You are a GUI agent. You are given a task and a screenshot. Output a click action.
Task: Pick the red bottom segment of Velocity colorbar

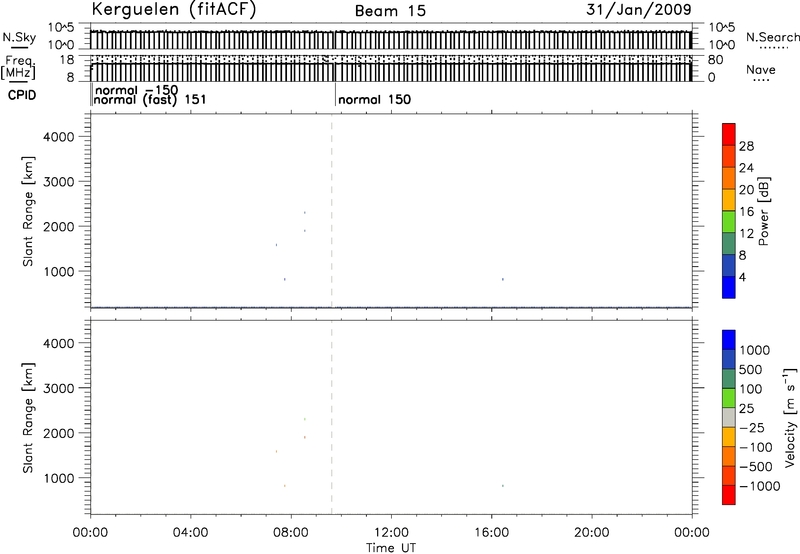[729, 495]
